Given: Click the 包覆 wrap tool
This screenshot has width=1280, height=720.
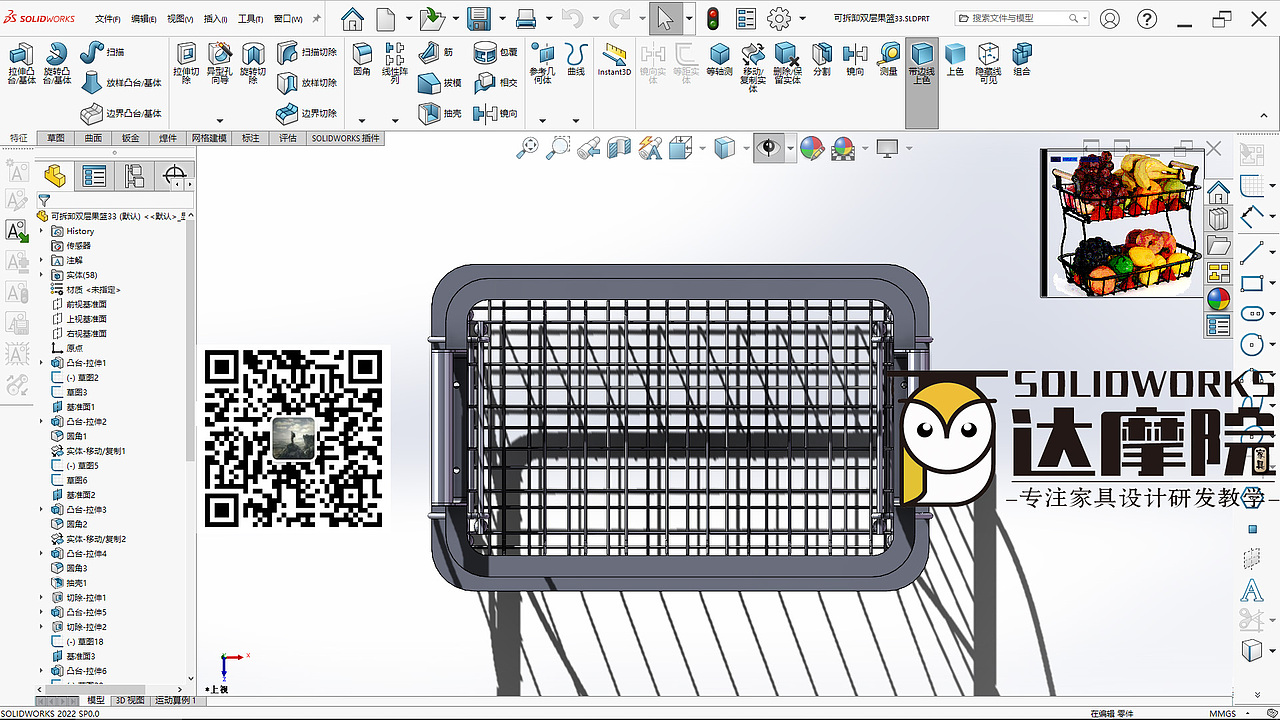Looking at the screenshot, I should 496,51.
